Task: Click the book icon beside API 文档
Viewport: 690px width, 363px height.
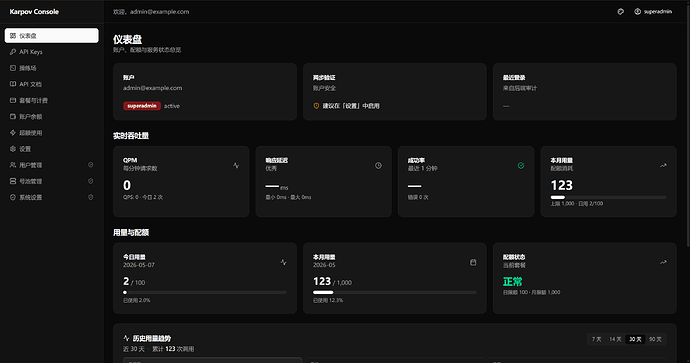Action: [x=13, y=84]
